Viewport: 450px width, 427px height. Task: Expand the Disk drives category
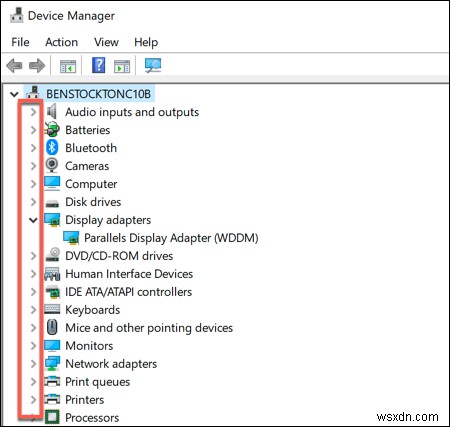[x=33, y=202]
